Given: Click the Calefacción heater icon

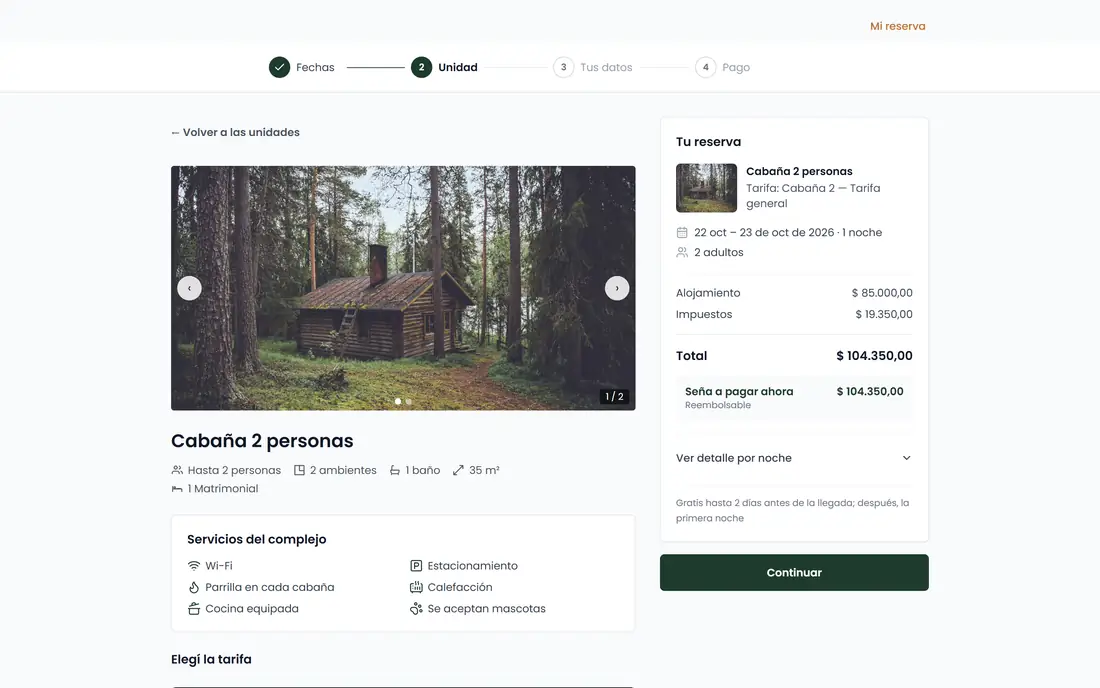Looking at the screenshot, I should [416, 588].
